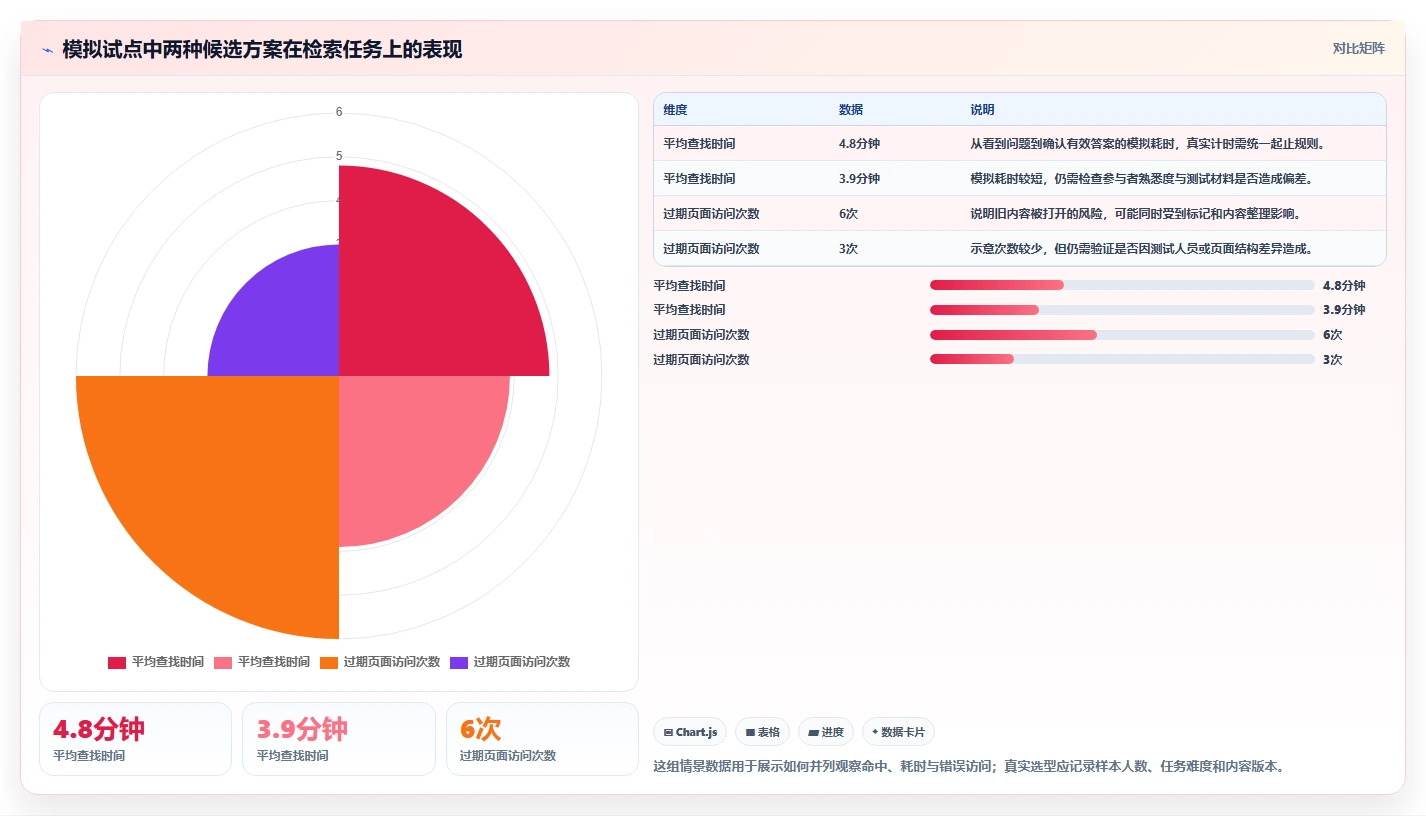Image resolution: width=1426 pixels, height=816 pixels.
Task: Click the description starting with 示意次数较少
Action: tap(1141, 249)
